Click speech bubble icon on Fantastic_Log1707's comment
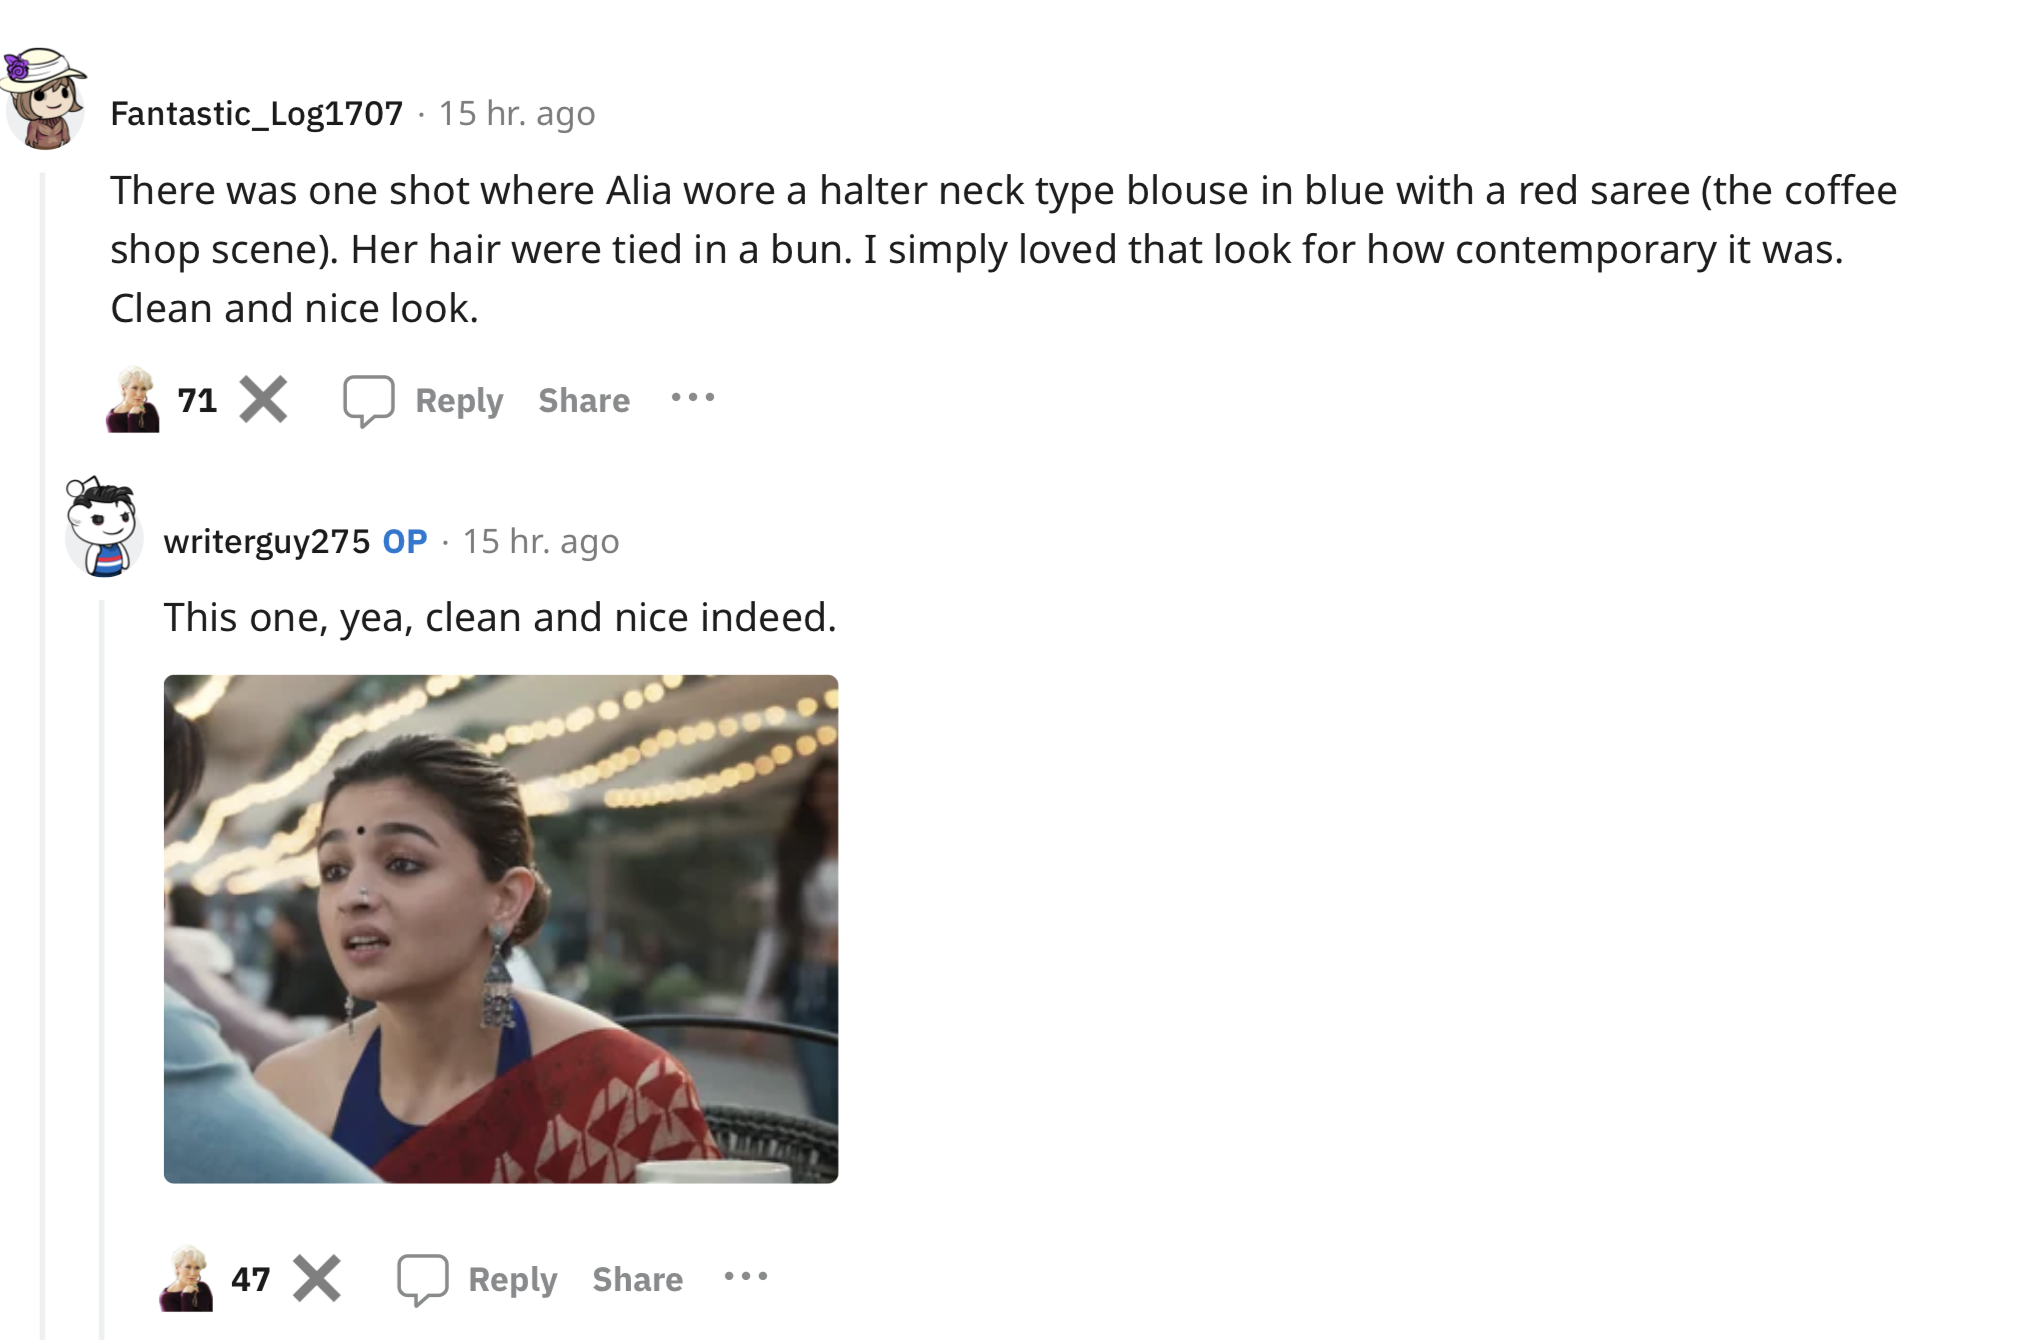The height and width of the screenshot is (1340, 2044). [x=369, y=401]
